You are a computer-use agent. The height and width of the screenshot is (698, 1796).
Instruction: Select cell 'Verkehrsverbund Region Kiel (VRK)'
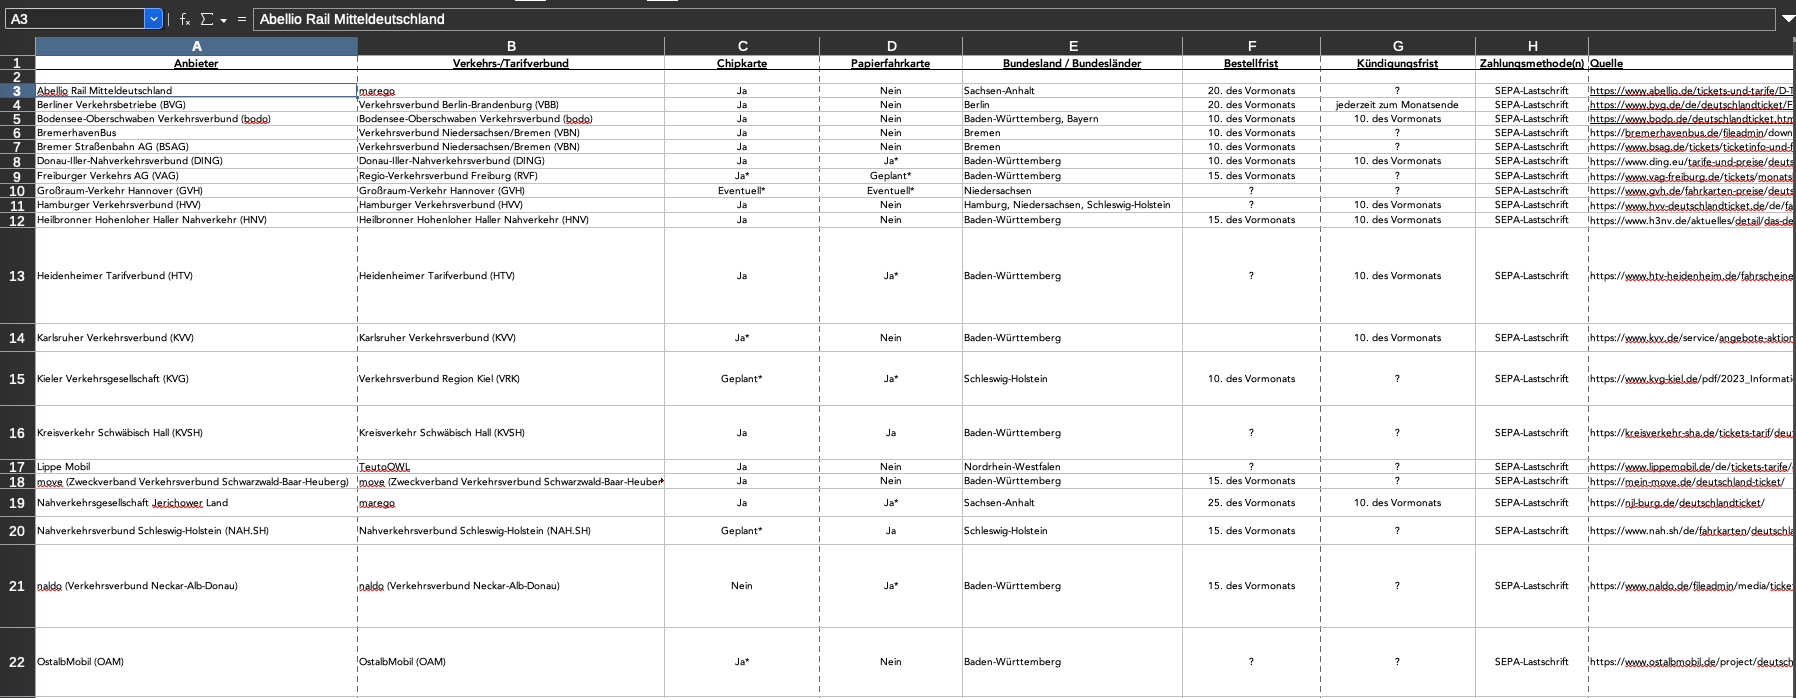511,379
